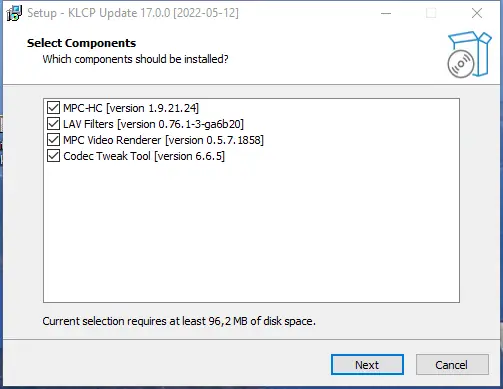The height and width of the screenshot is (389, 503).
Task: Proceed with the Next button
Action: [367, 365]
